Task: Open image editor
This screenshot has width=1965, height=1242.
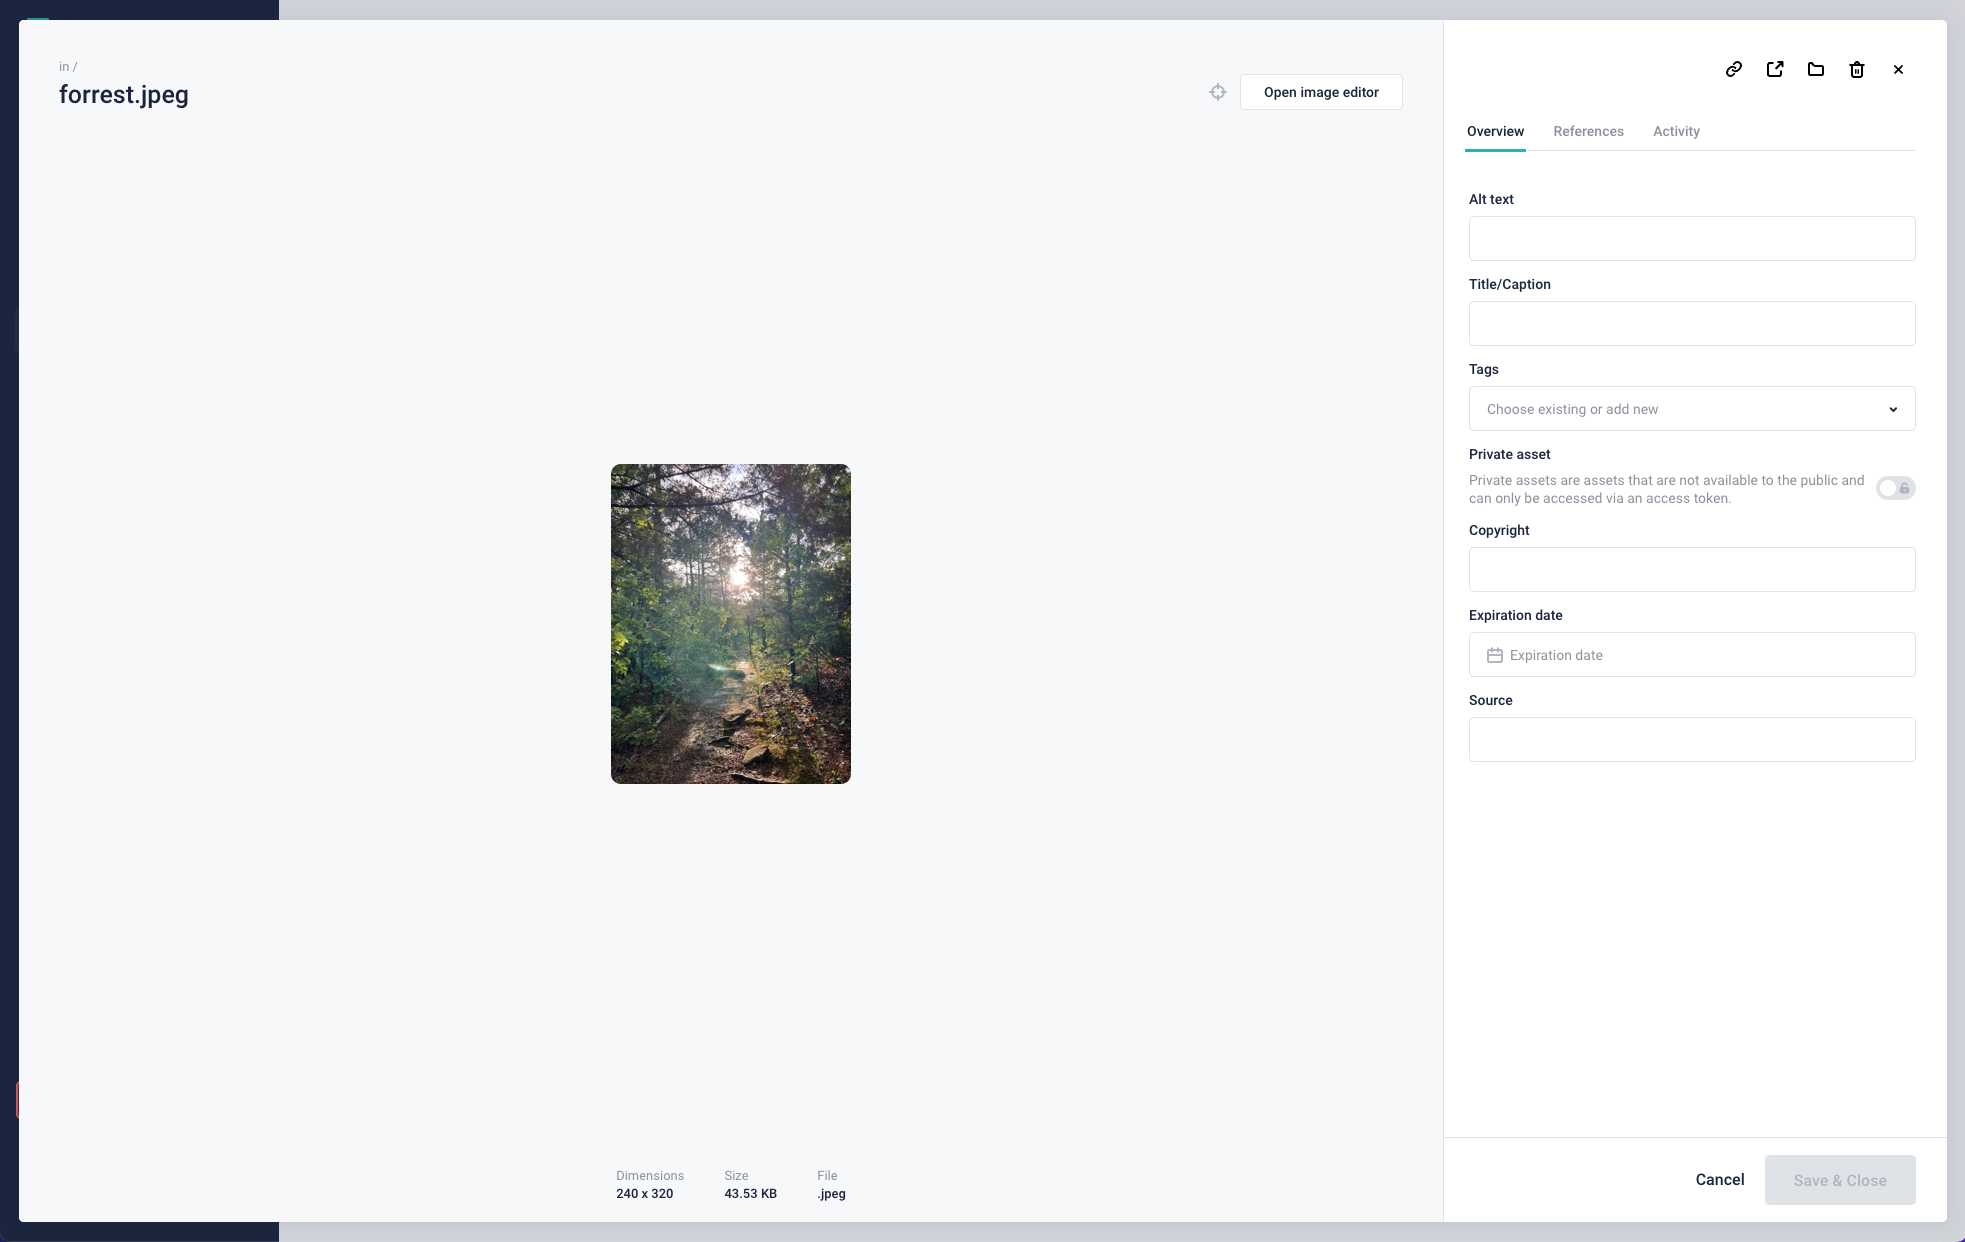Action: [1321, 92]
